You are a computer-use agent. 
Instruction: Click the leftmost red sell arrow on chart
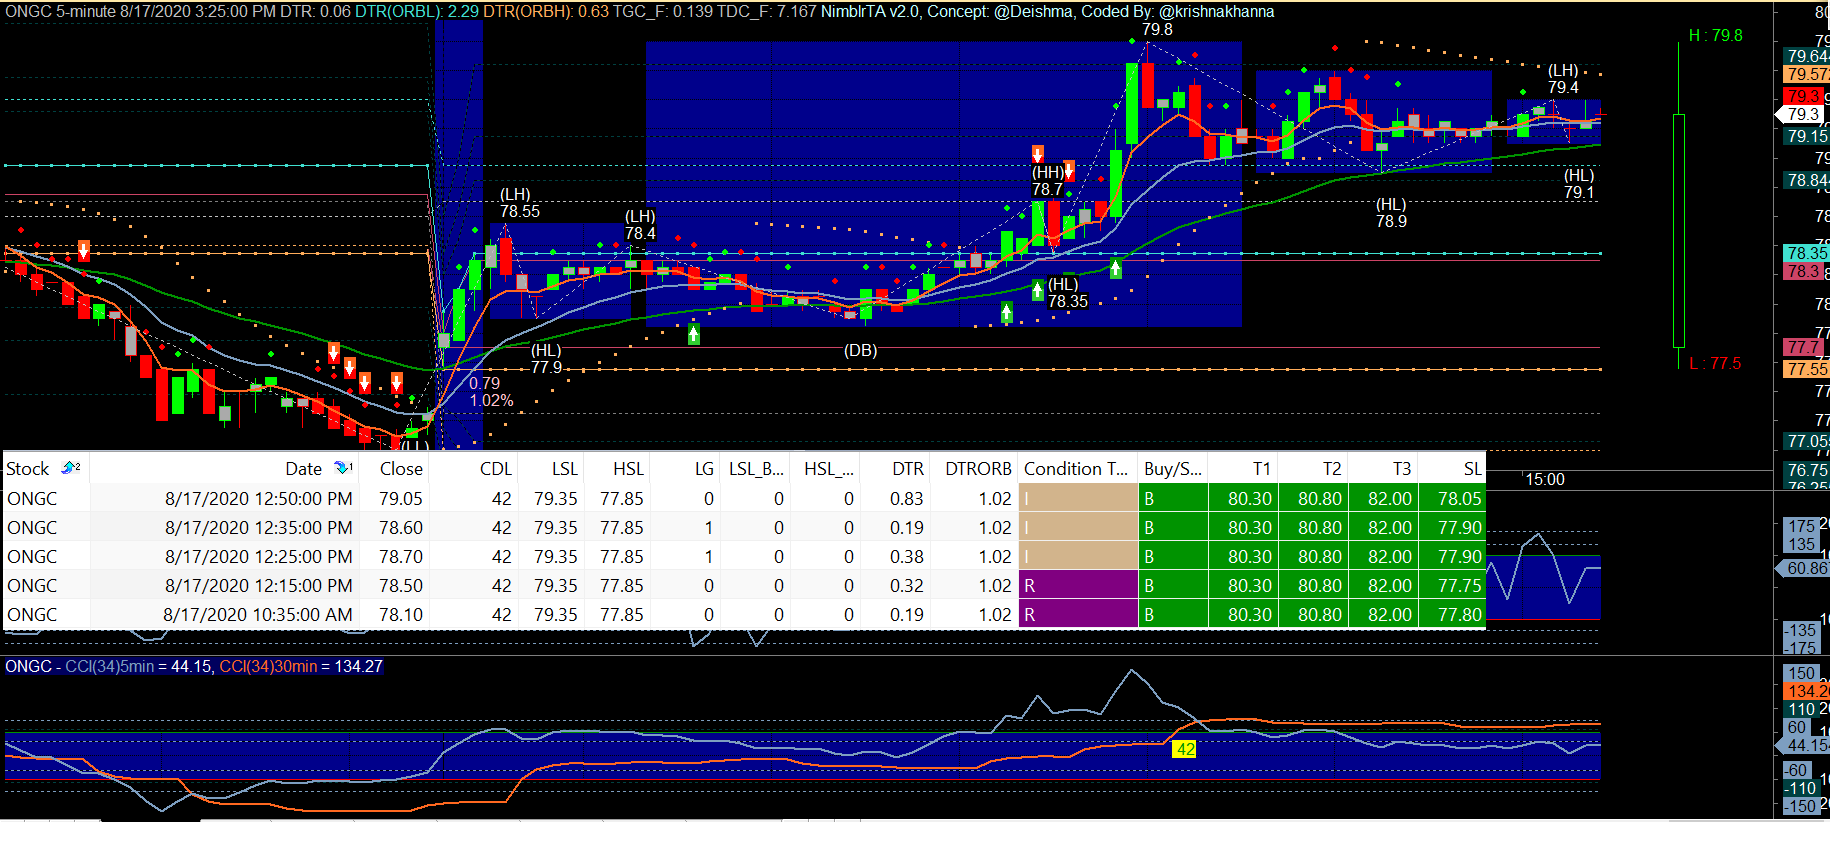click(84, 249)
